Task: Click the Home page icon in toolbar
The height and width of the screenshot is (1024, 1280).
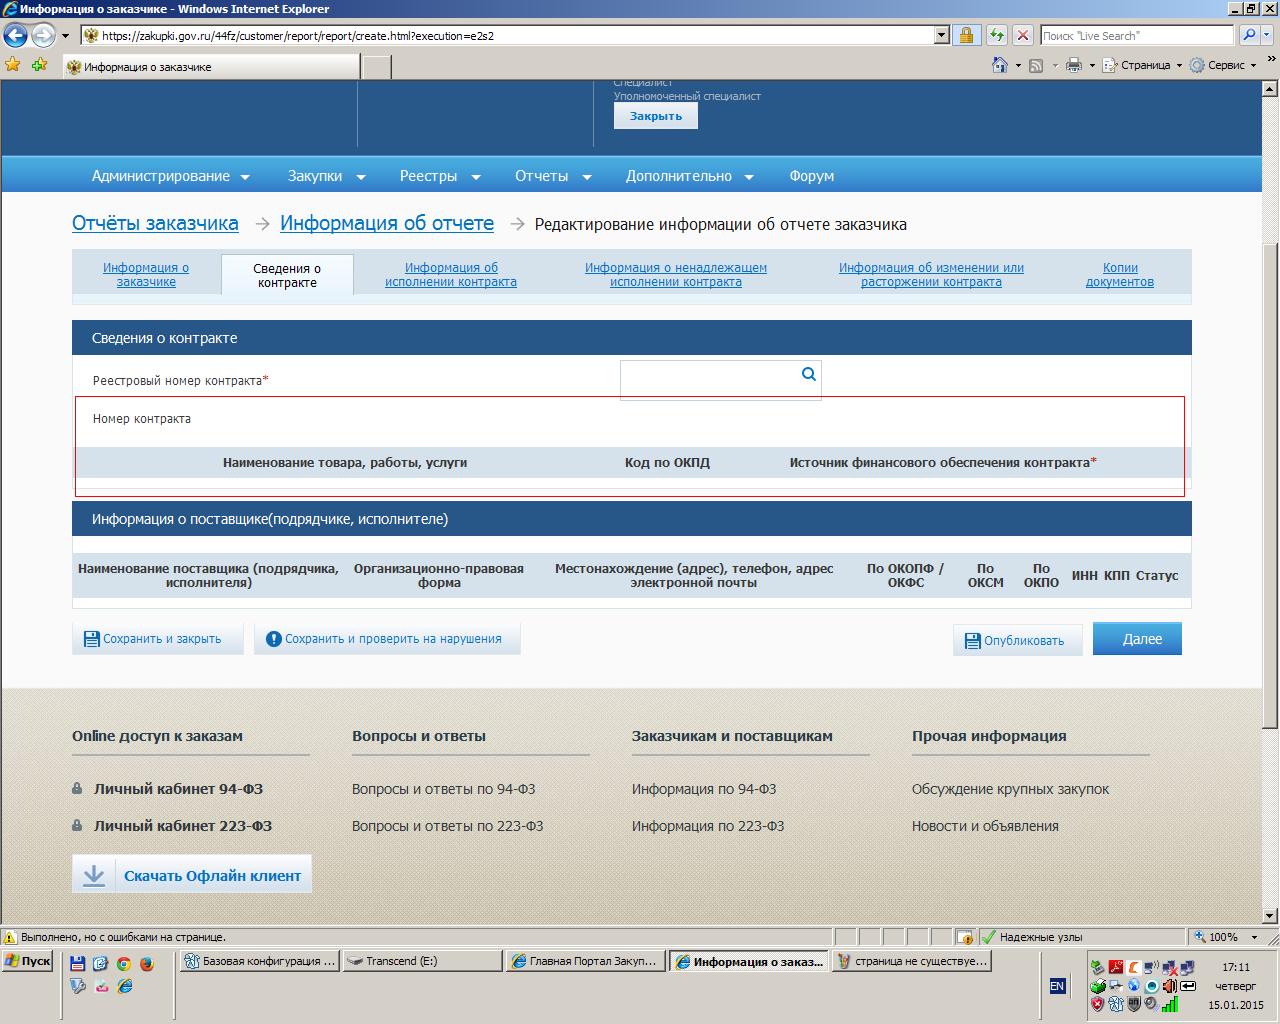Action: click(999, 65)
